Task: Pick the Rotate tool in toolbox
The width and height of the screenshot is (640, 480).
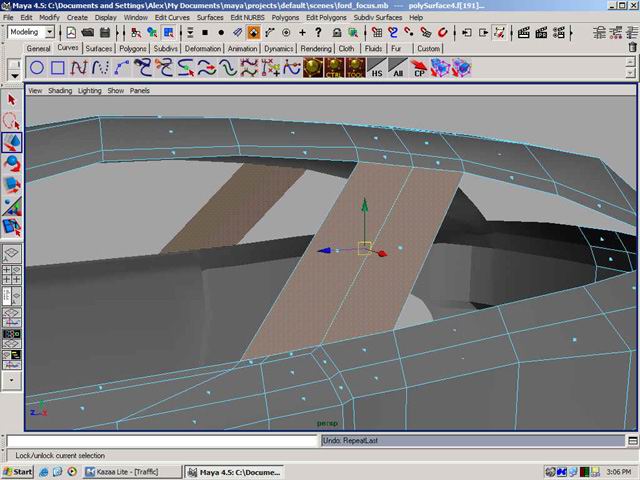Action: [12, 164]
